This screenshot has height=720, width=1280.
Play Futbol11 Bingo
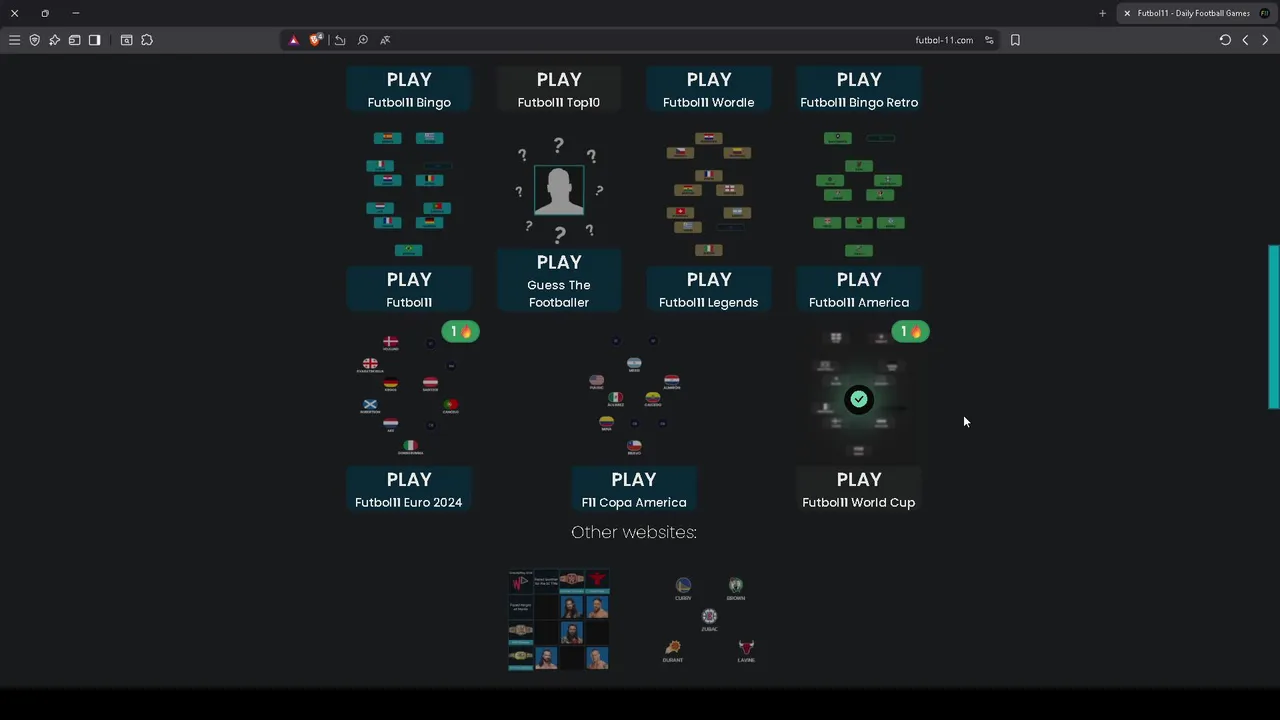[409, 89]
